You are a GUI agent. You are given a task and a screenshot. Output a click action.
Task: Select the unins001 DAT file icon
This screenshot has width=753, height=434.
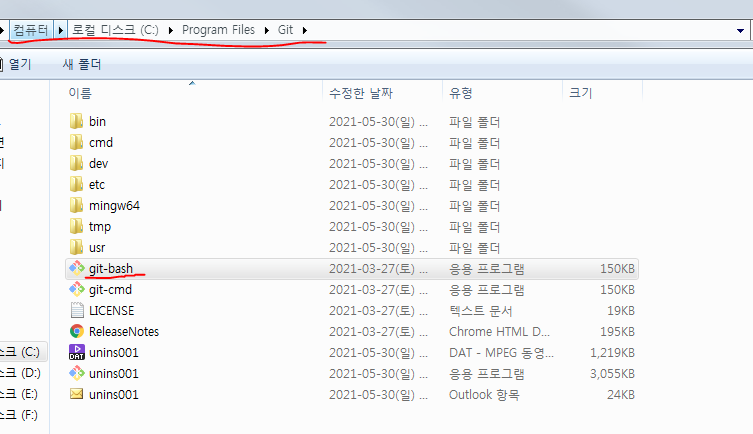(x=77, y=352)
